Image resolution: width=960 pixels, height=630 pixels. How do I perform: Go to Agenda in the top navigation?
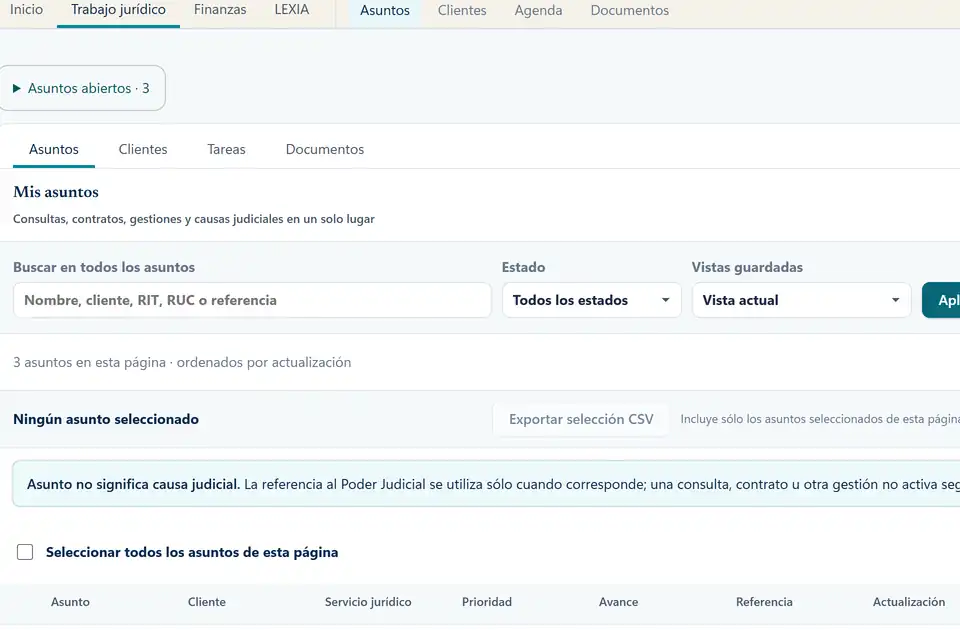538,10
